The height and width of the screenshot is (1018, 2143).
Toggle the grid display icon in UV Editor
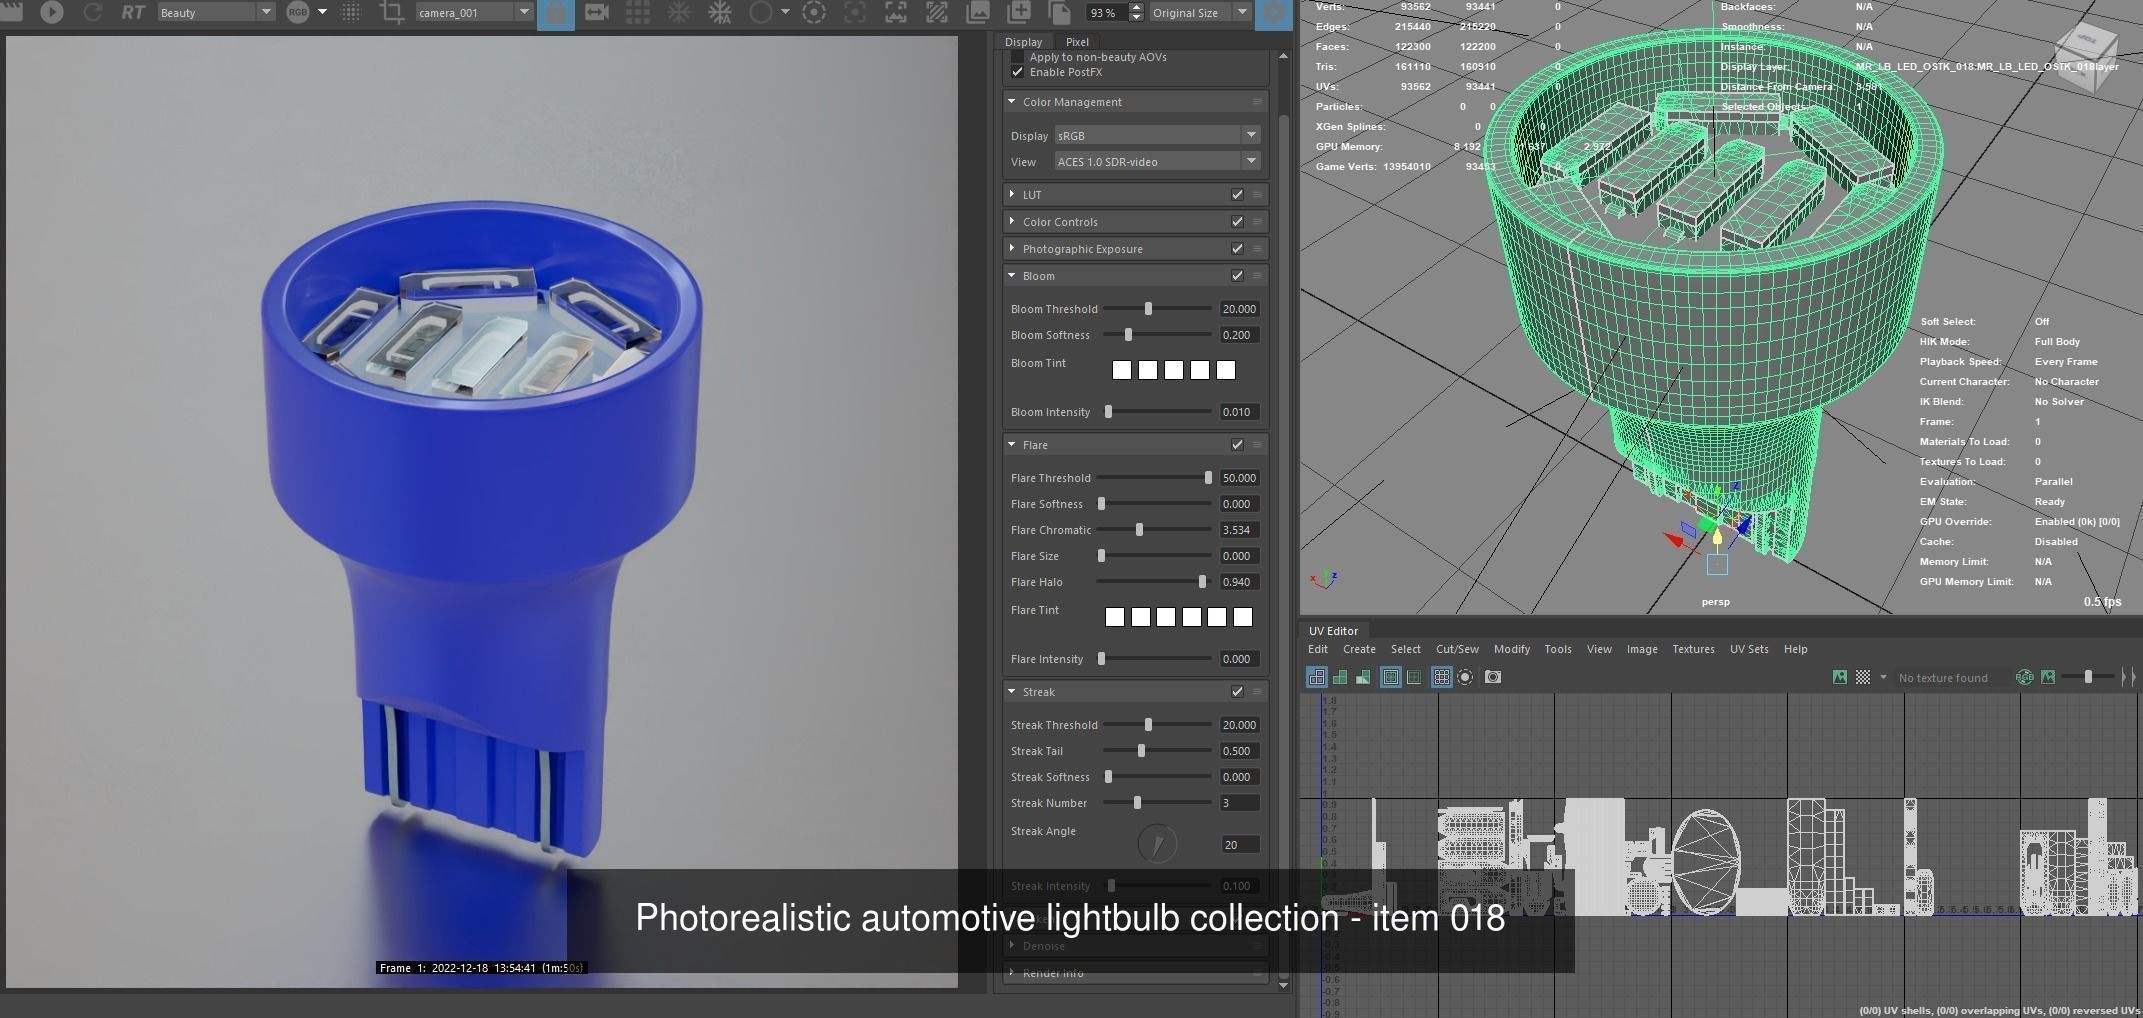(1441, 677)
